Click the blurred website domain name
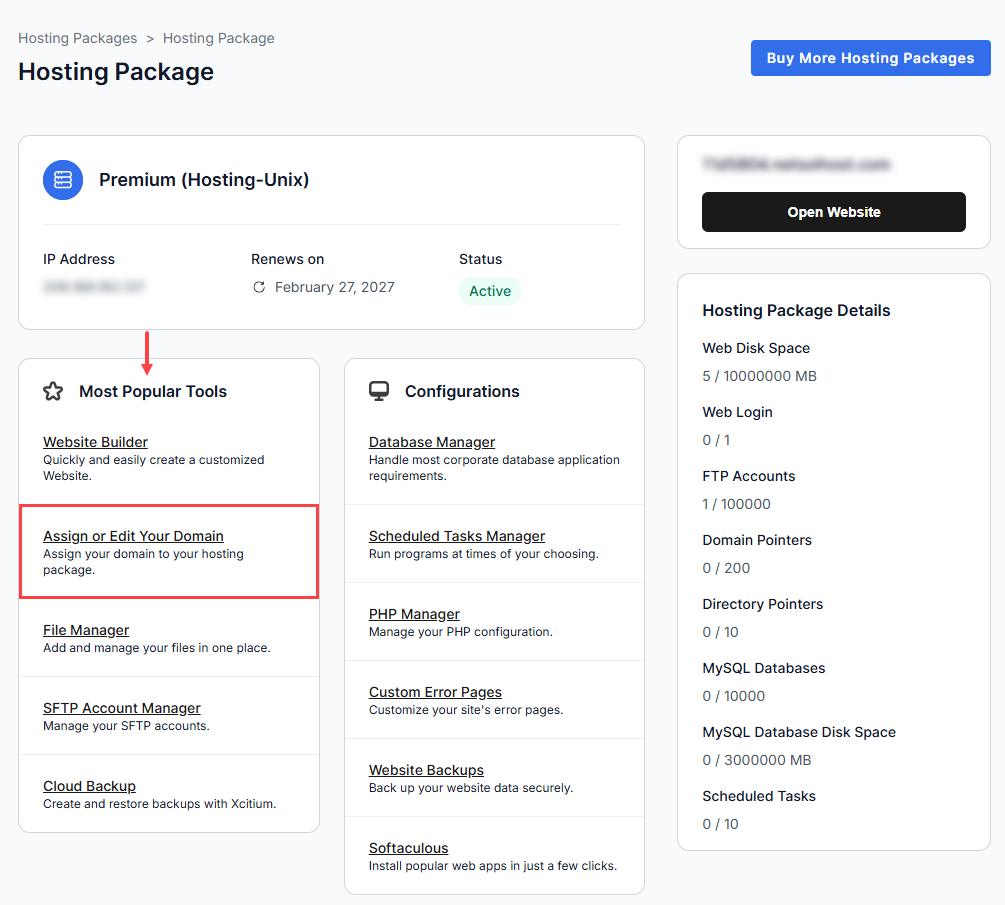Image resolution: width=1005 pixels, height=905 pixels. coord(796,164)
